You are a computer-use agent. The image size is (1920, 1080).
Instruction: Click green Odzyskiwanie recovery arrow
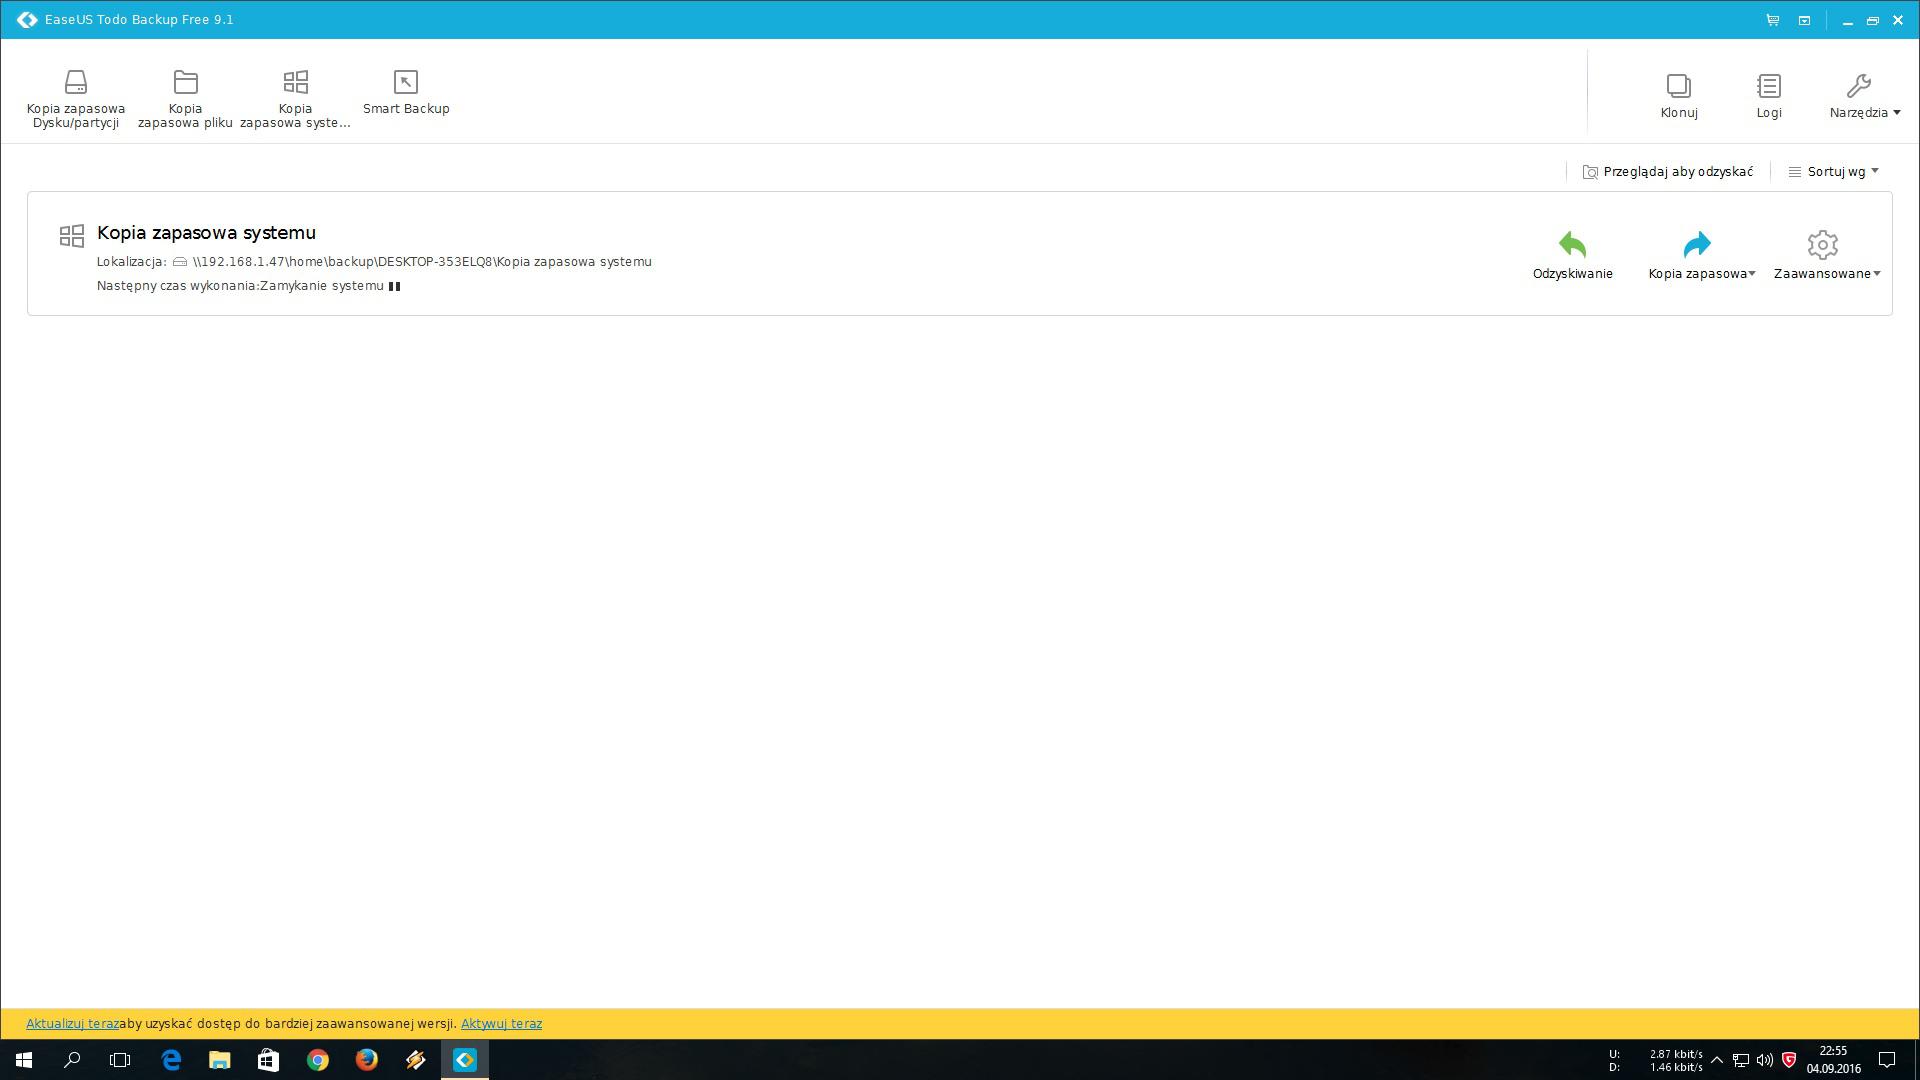(1572, 245)
